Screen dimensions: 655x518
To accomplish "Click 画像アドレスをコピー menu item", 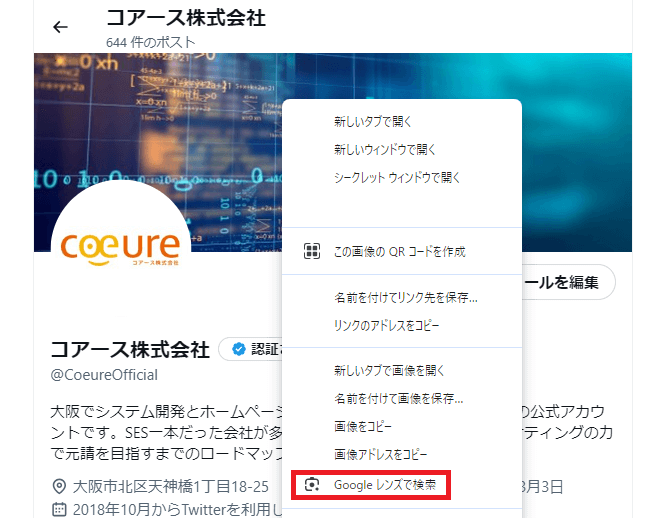I will click(x=380, y=454).
